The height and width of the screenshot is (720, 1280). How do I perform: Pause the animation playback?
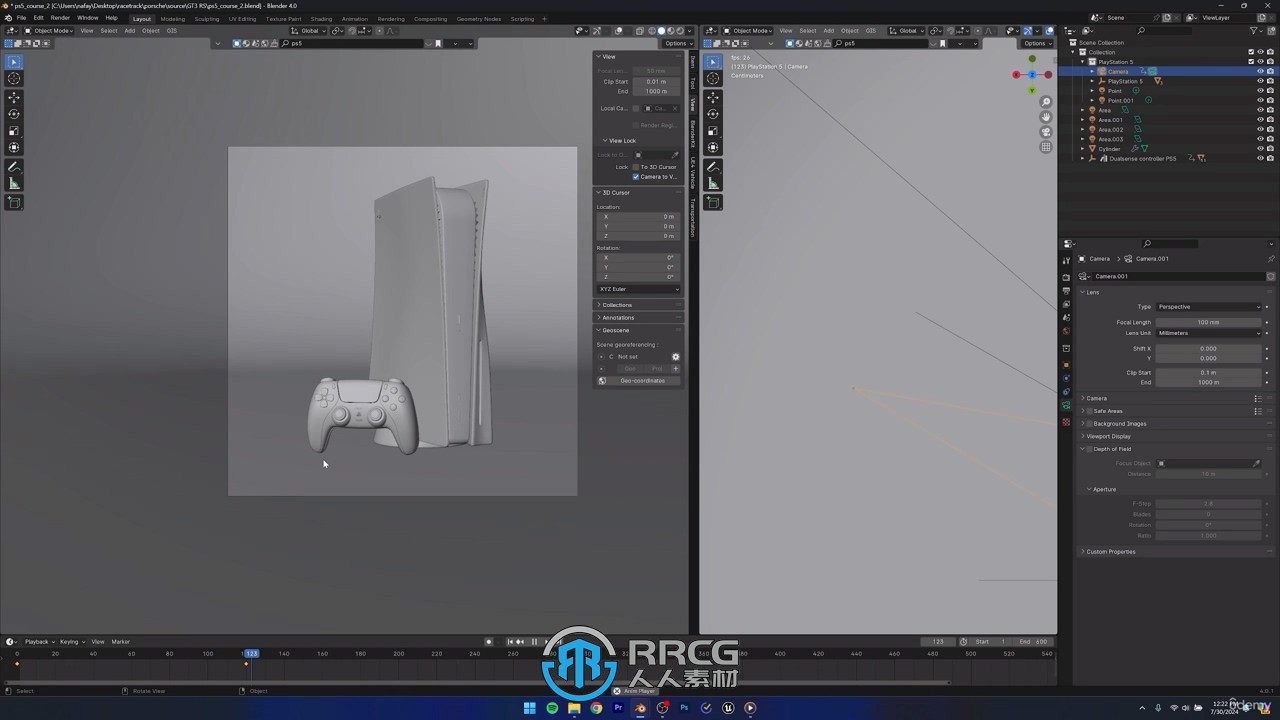[534, 642]
